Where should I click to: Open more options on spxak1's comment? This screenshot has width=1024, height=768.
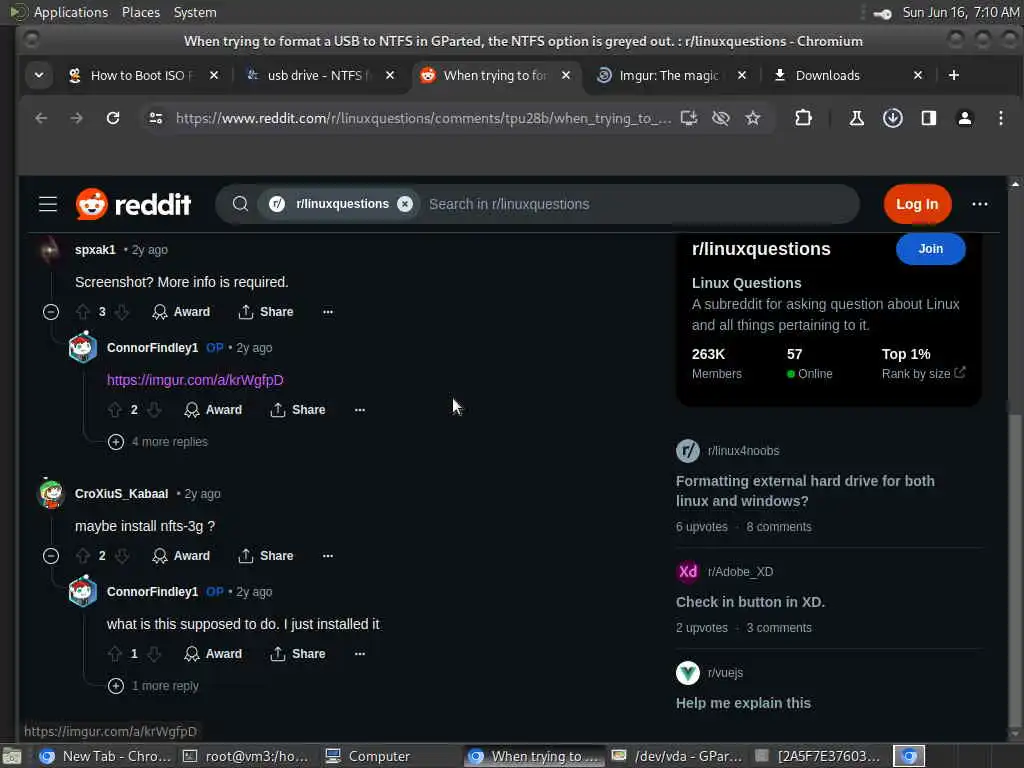tap(328, 312)
